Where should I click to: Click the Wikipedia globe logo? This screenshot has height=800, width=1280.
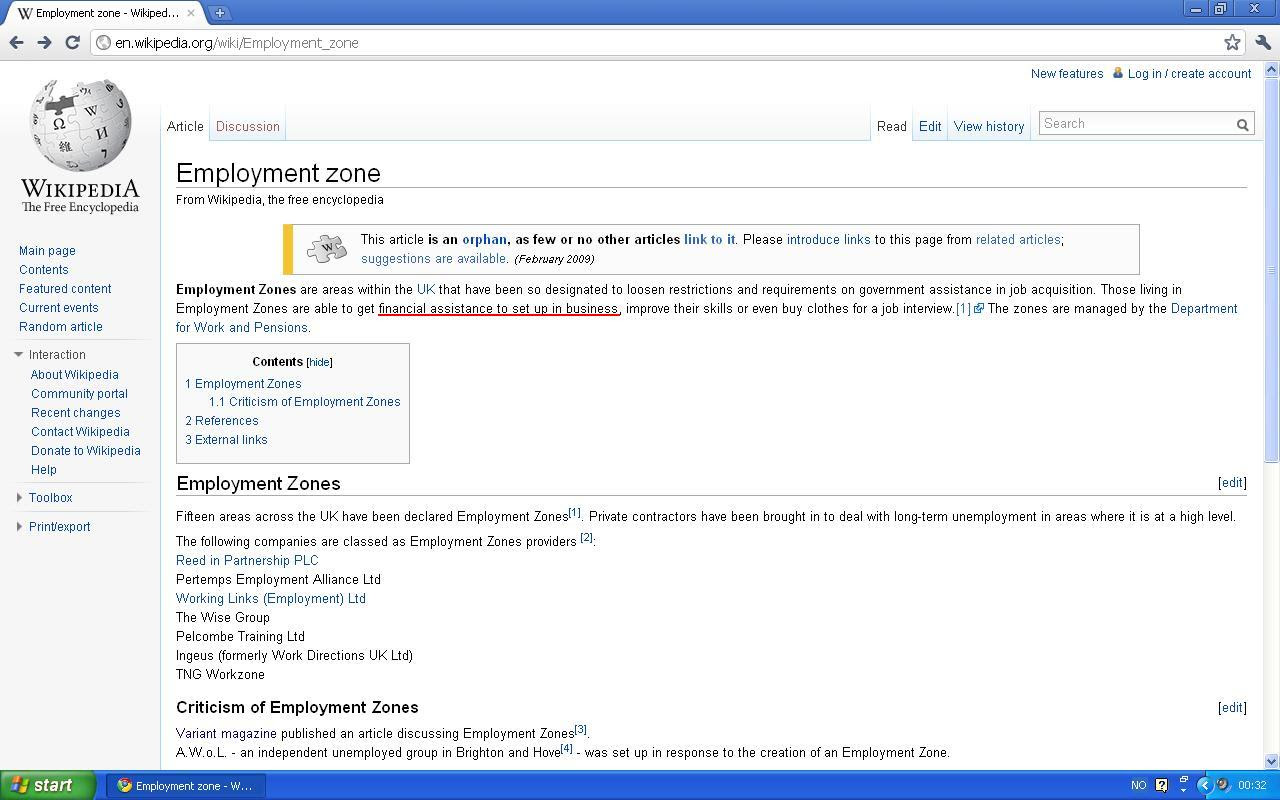click(81, 125)
